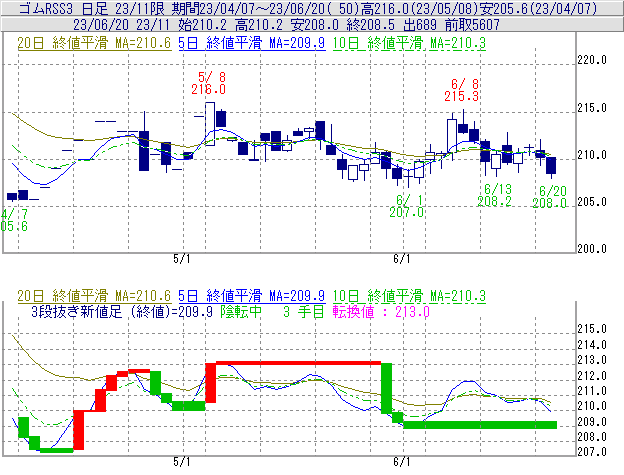Click the 陰転中 status text

(241, 311)
